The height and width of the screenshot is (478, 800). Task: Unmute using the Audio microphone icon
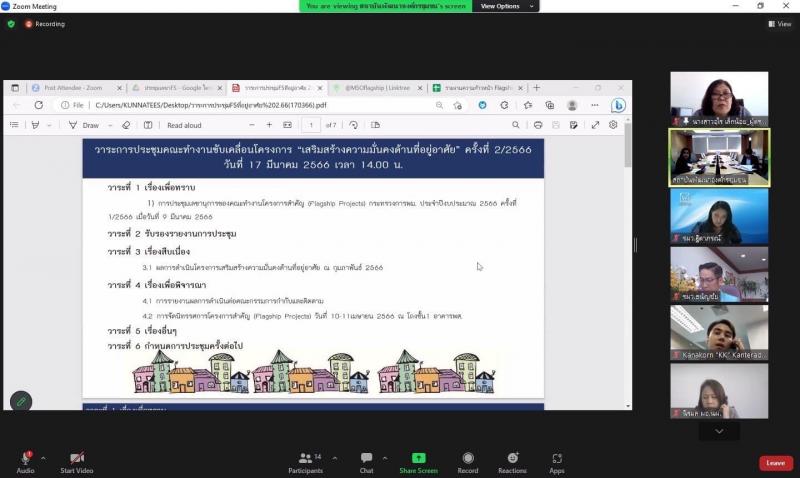click(x=25, y=458)
